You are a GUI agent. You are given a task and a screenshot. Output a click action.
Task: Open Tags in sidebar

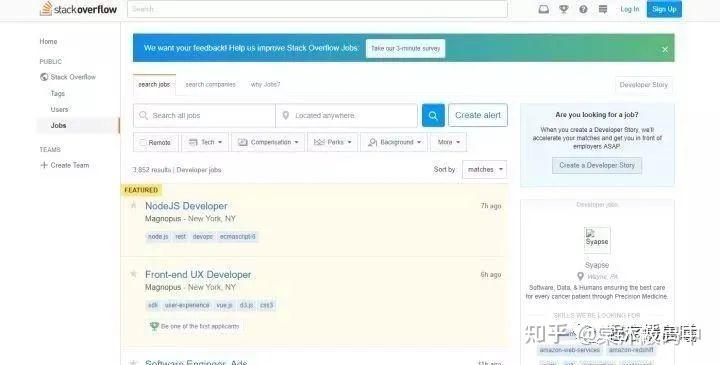[57, 93]
